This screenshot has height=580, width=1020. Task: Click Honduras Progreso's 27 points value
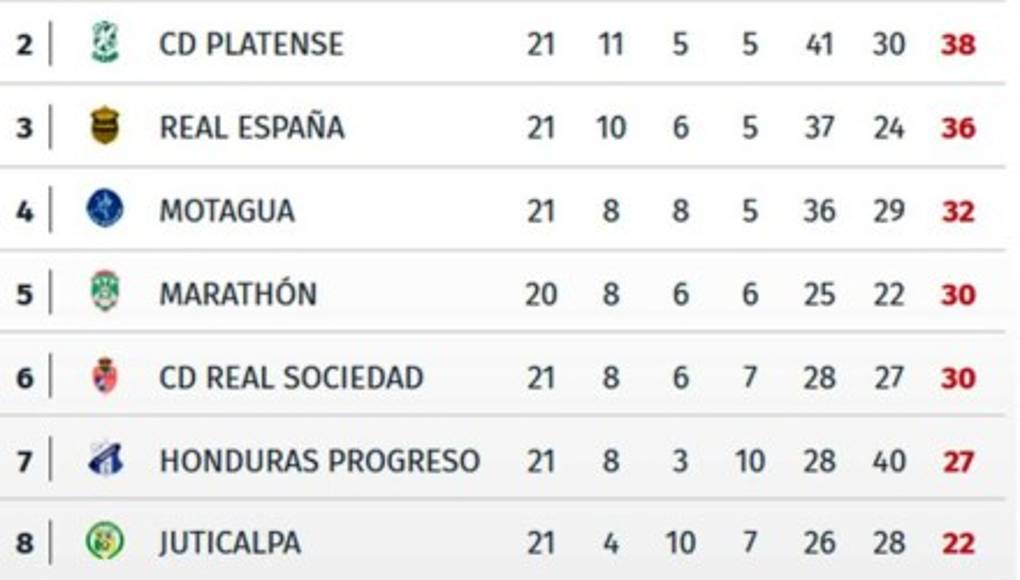tap(957, 461)
